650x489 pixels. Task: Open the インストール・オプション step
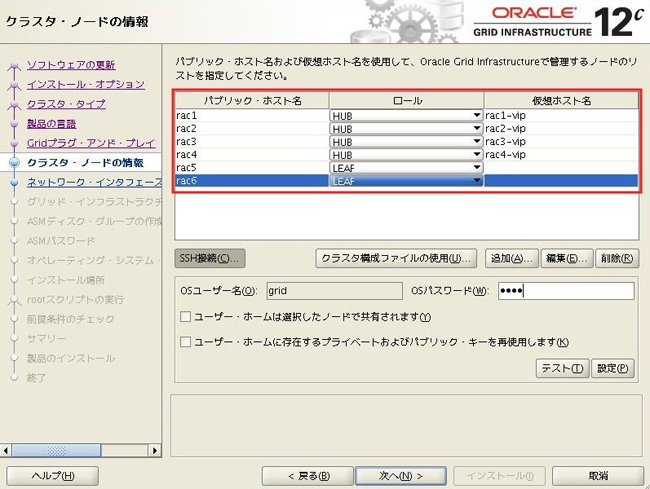click(x=85, y=84)
